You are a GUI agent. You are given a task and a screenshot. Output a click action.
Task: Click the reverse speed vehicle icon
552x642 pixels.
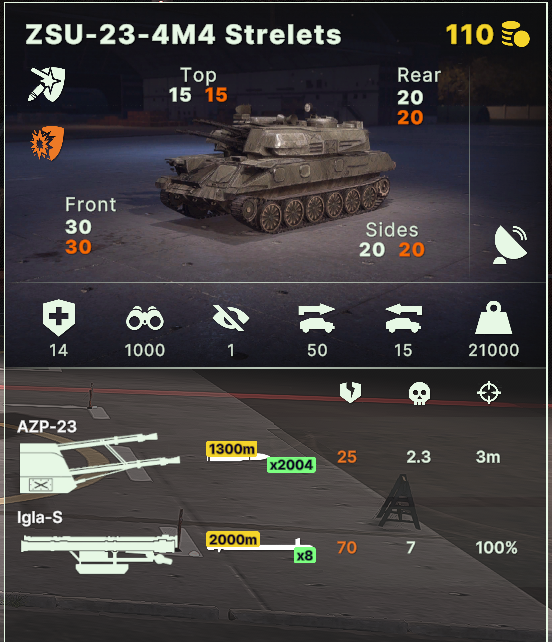tap(403, 319)
